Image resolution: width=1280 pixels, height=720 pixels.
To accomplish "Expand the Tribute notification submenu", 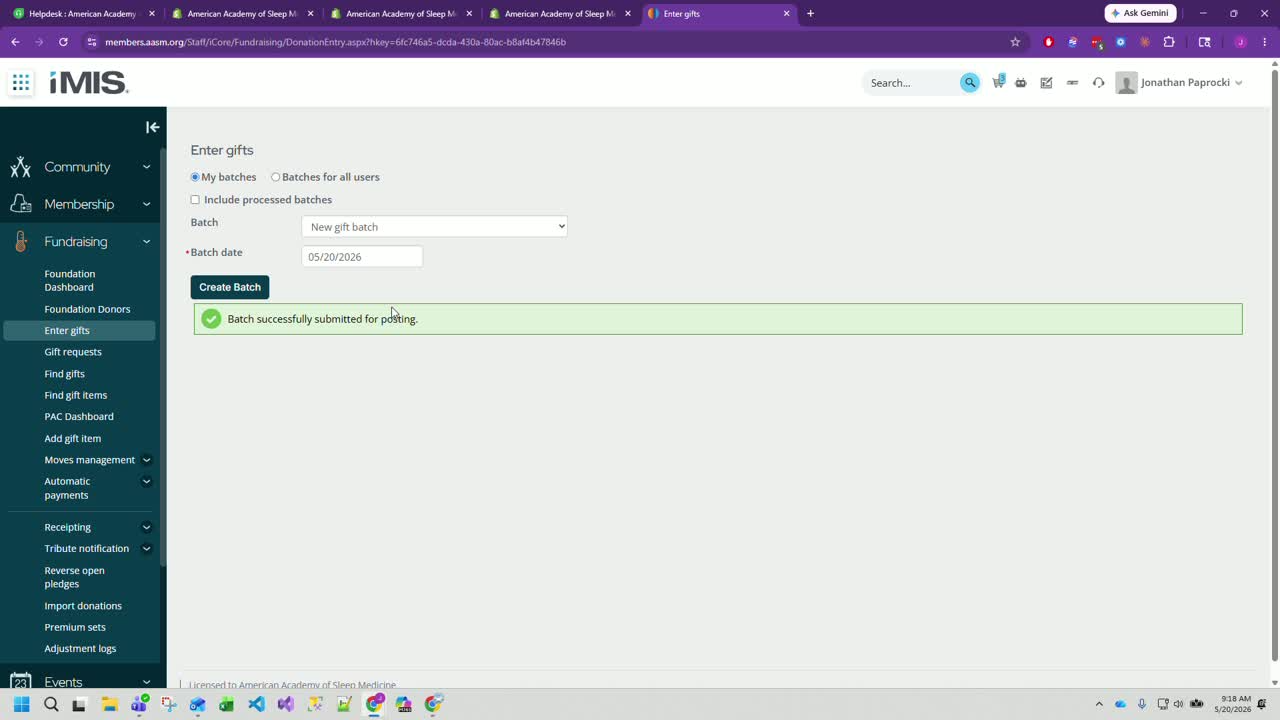I will click(x=146, y=549).
